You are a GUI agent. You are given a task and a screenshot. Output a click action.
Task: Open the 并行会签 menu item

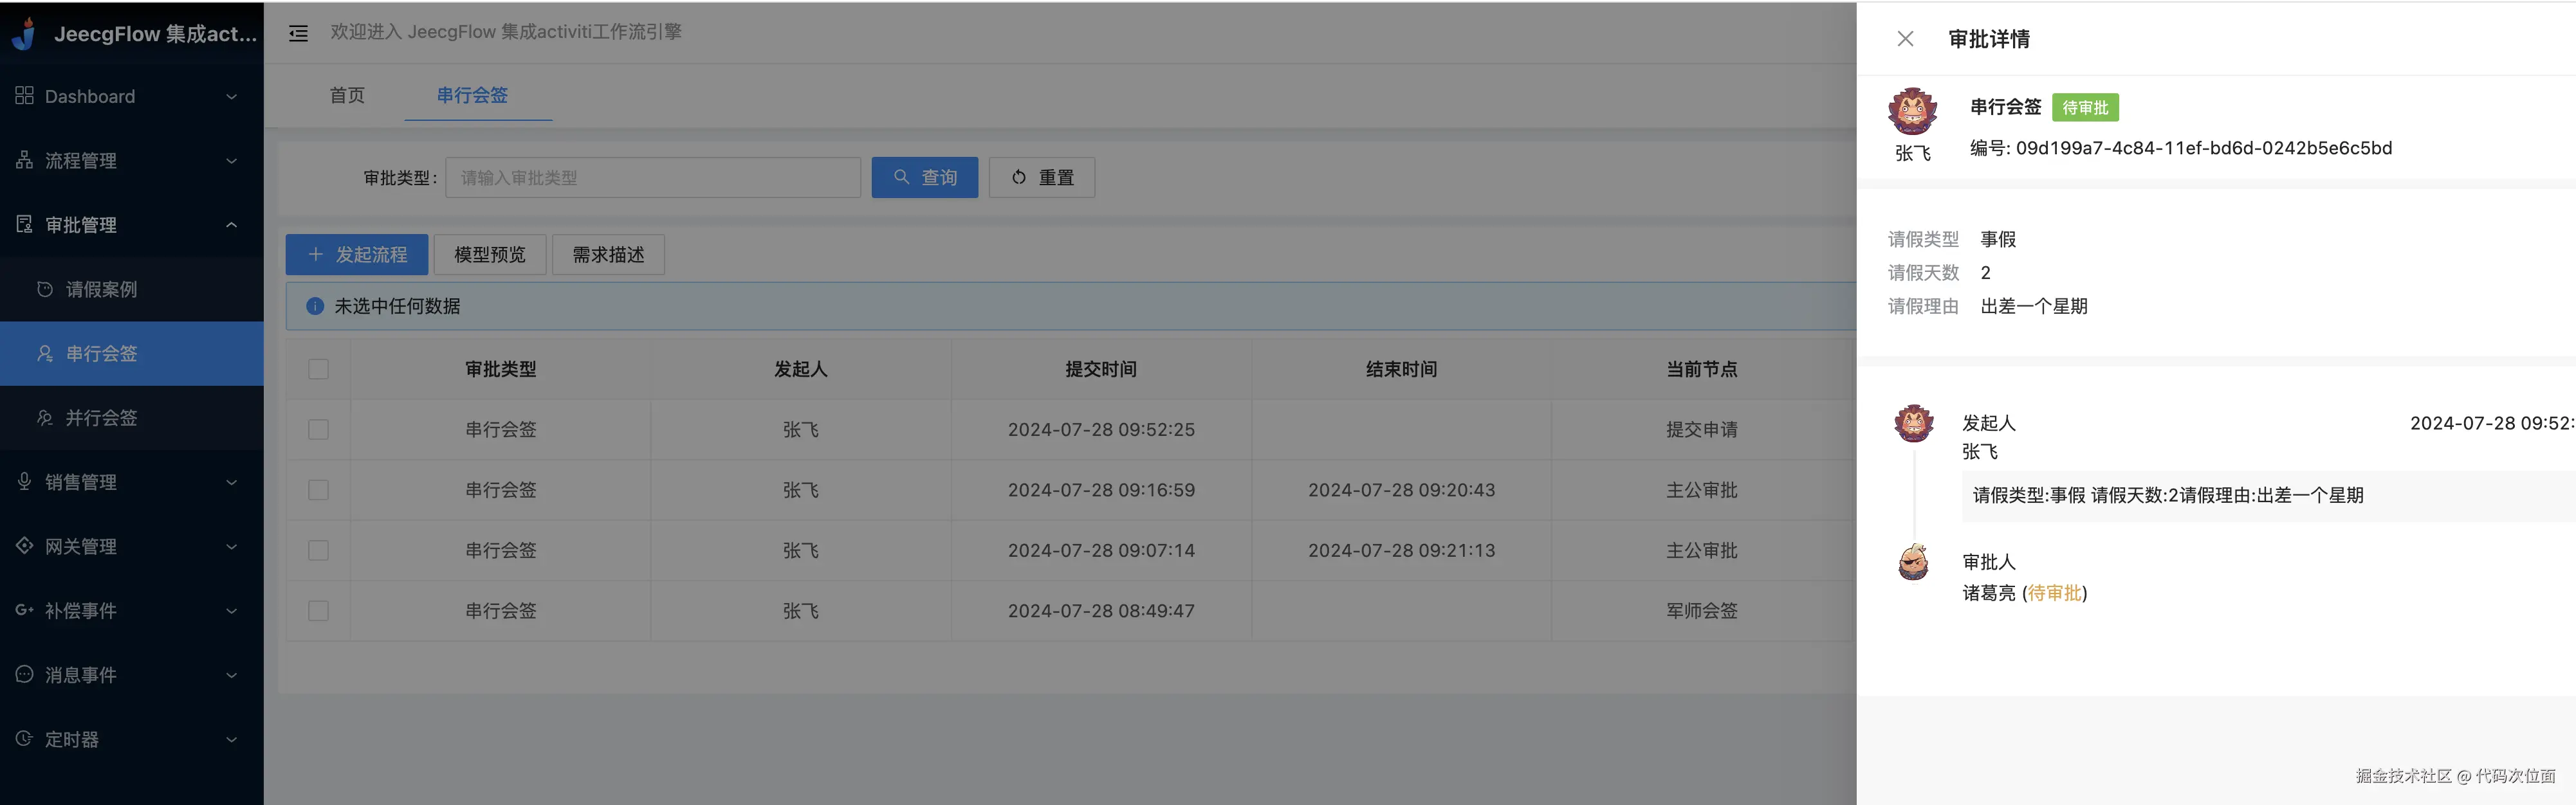pos(101,418)
